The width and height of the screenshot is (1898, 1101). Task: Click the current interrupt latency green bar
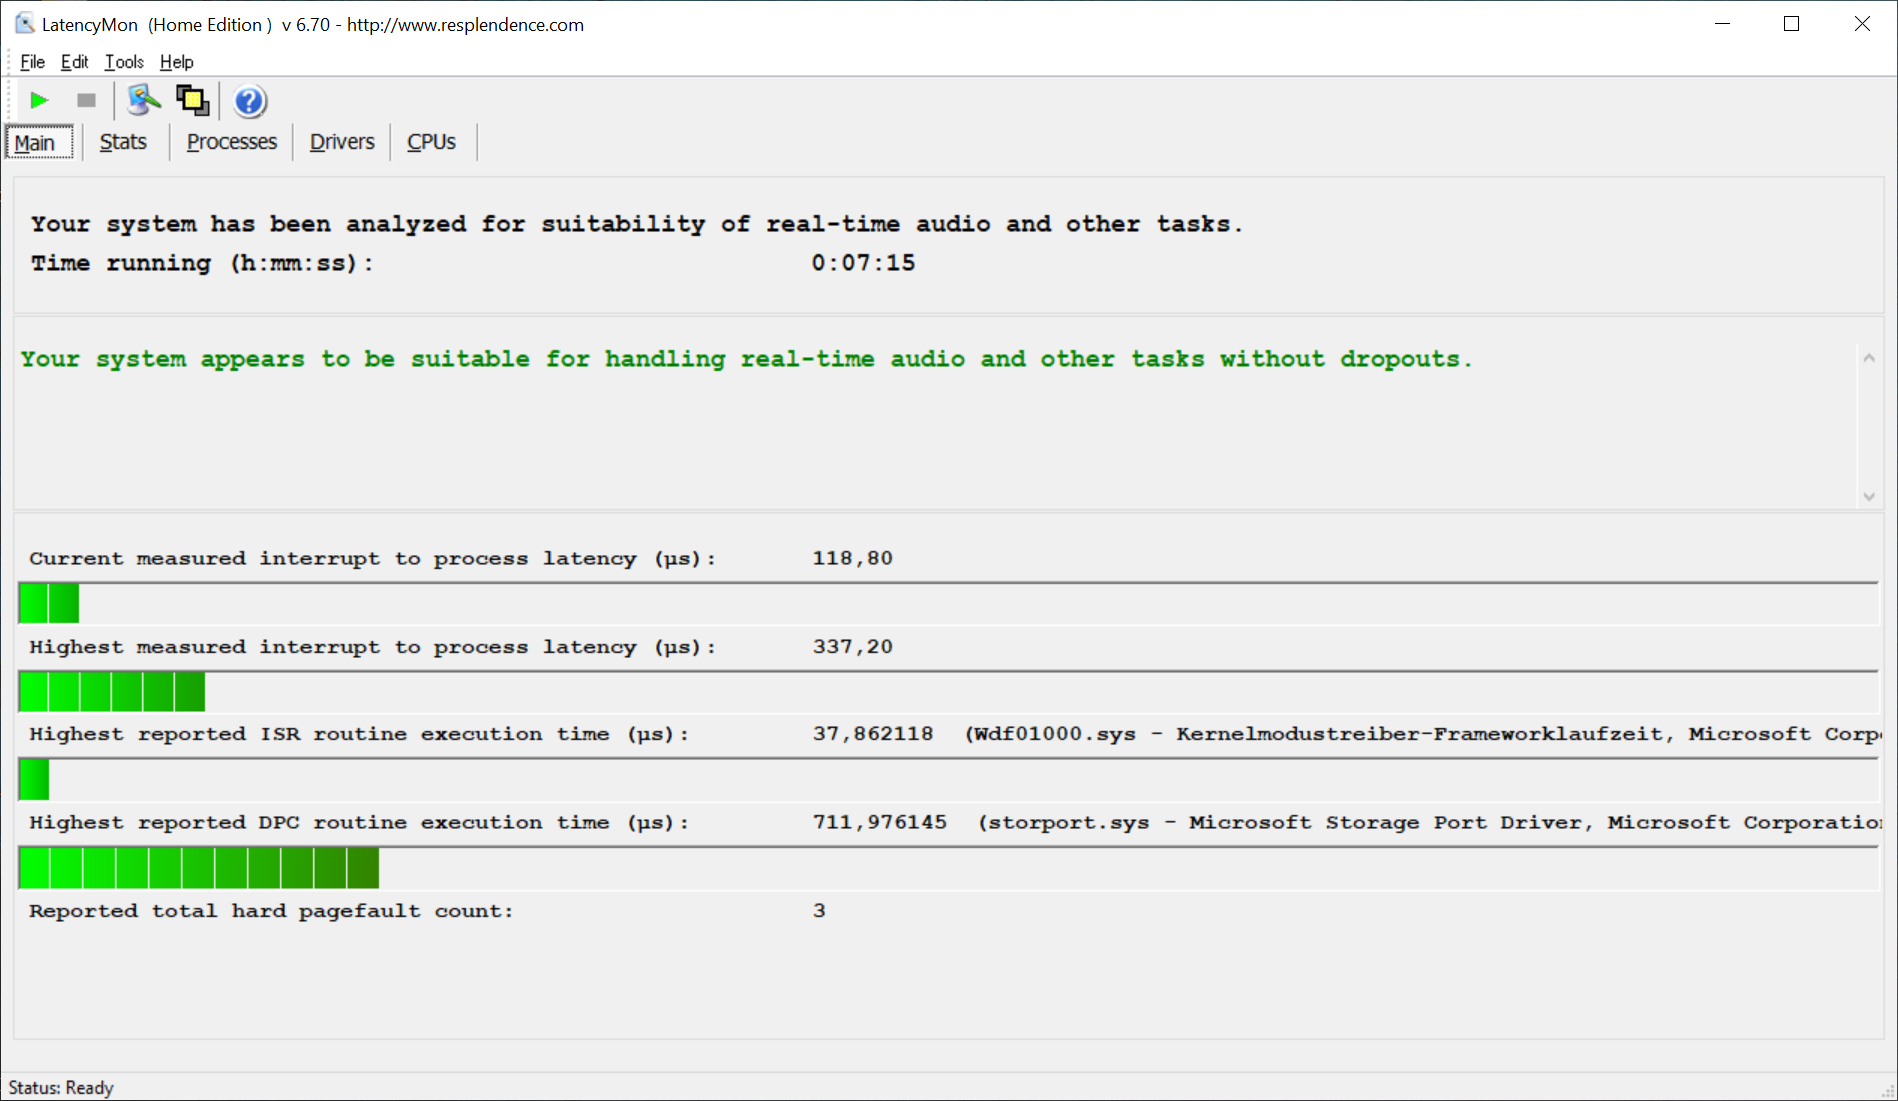pos(49,604)
